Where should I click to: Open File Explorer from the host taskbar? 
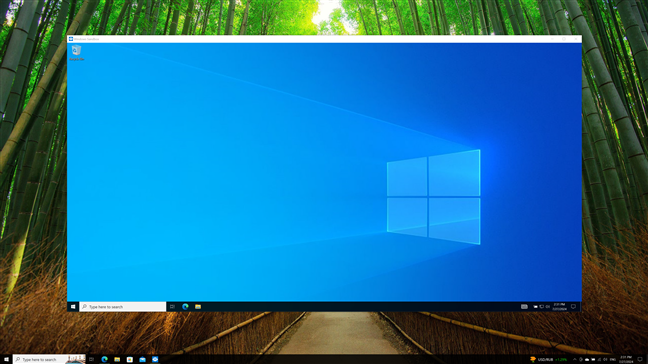(117, 359)
